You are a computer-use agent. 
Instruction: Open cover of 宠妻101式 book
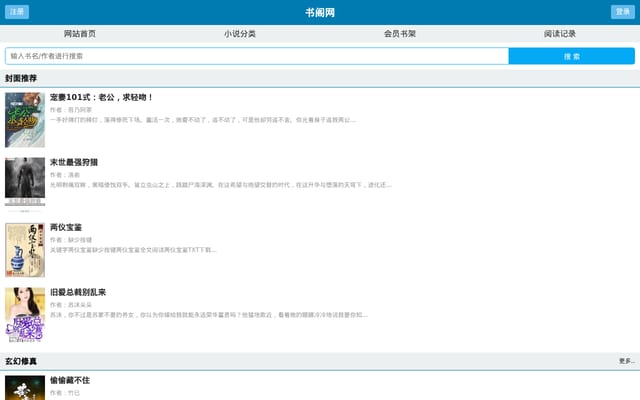pos(25,120)
